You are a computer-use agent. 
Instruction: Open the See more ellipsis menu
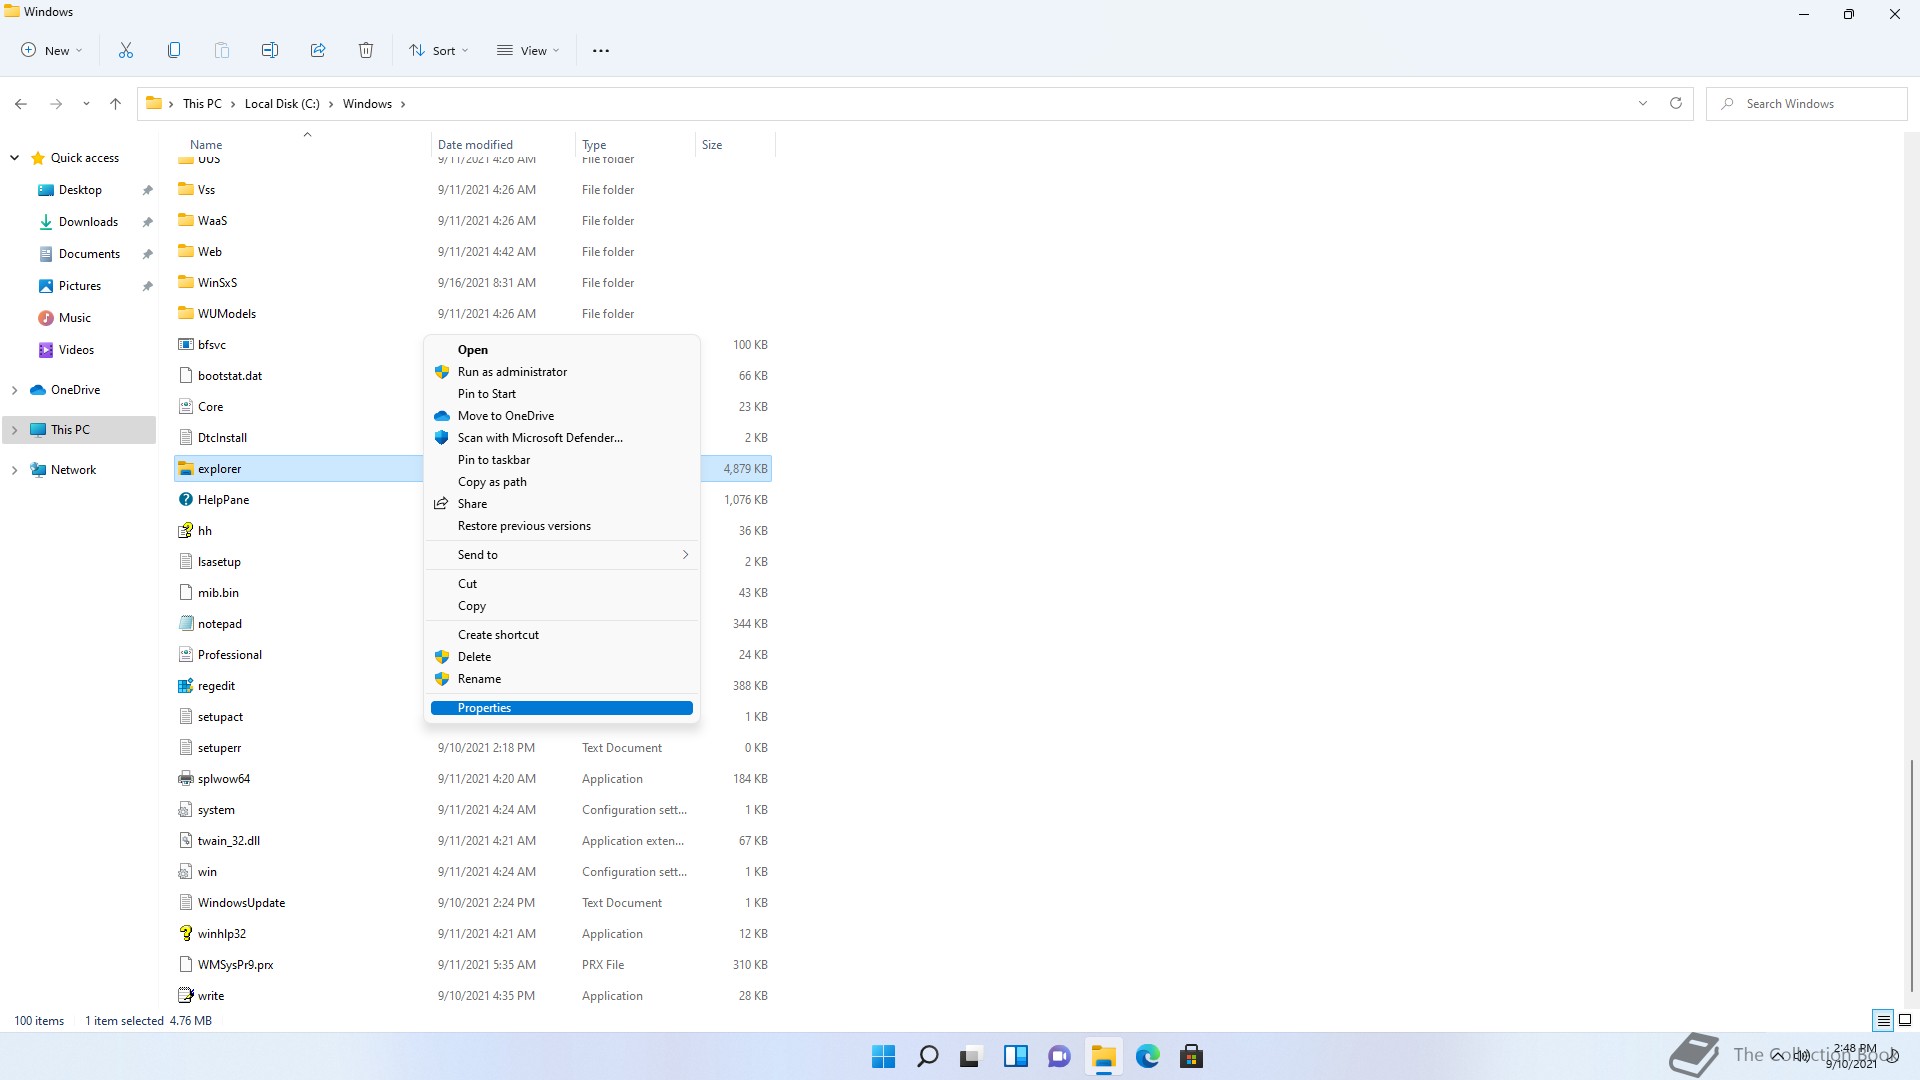pyautogui.click(x=601, y=51)
